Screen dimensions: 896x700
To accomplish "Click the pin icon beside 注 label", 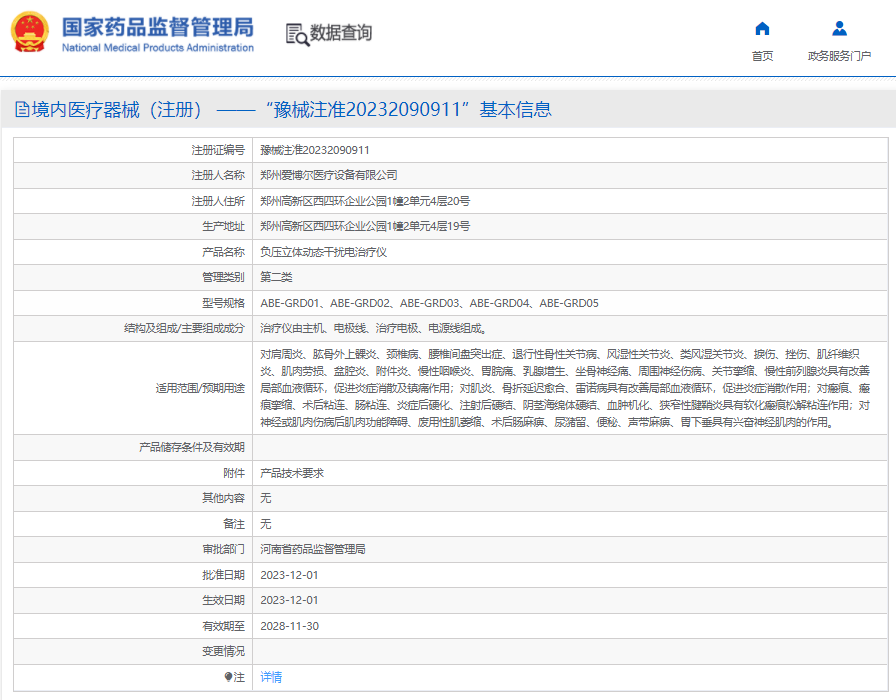I will tap(227, 677).
